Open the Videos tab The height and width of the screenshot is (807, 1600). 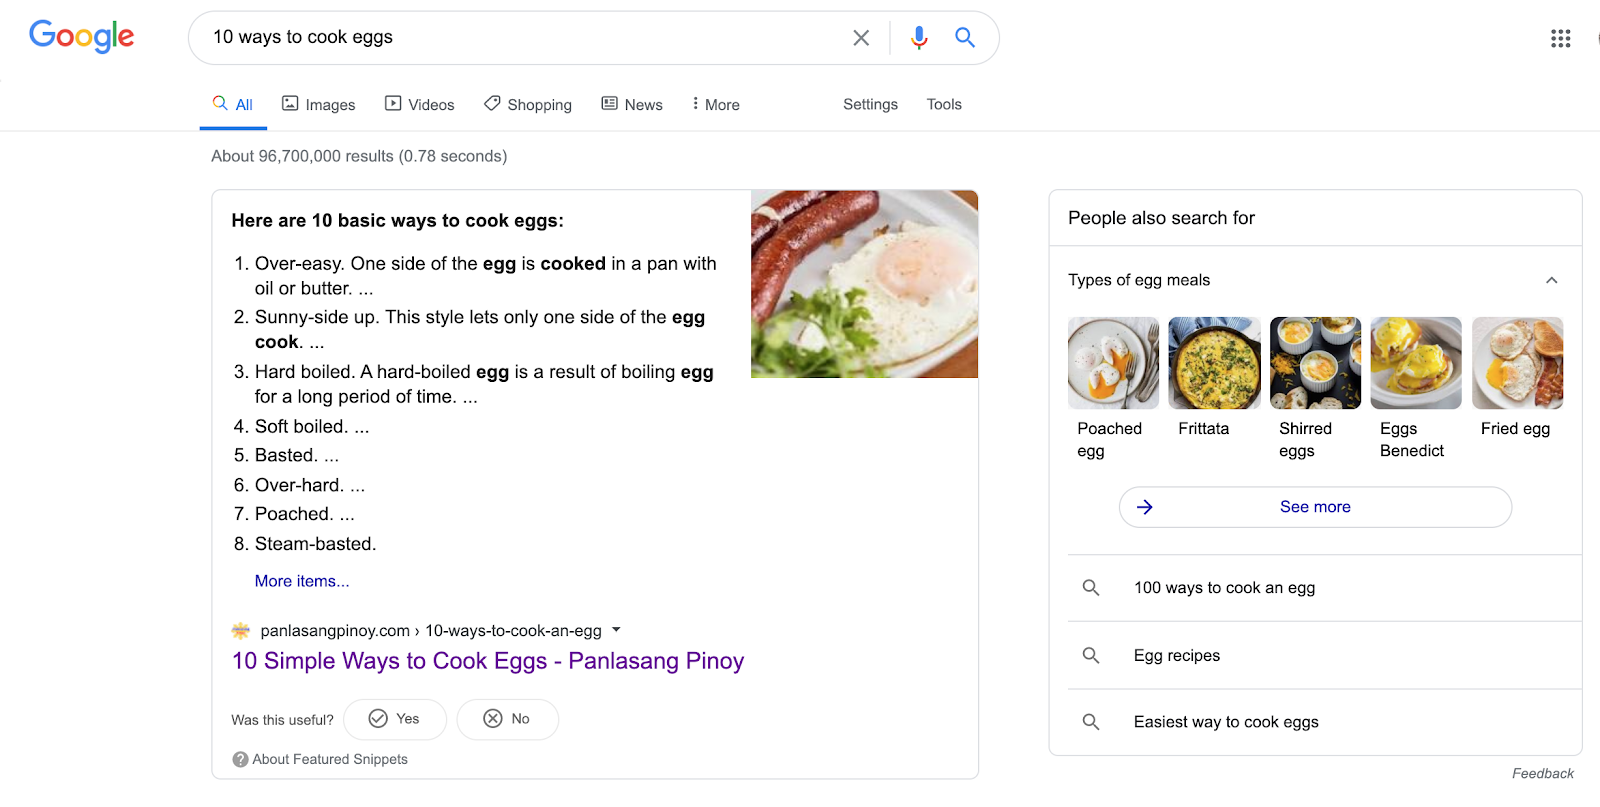(x=420, y=104)
